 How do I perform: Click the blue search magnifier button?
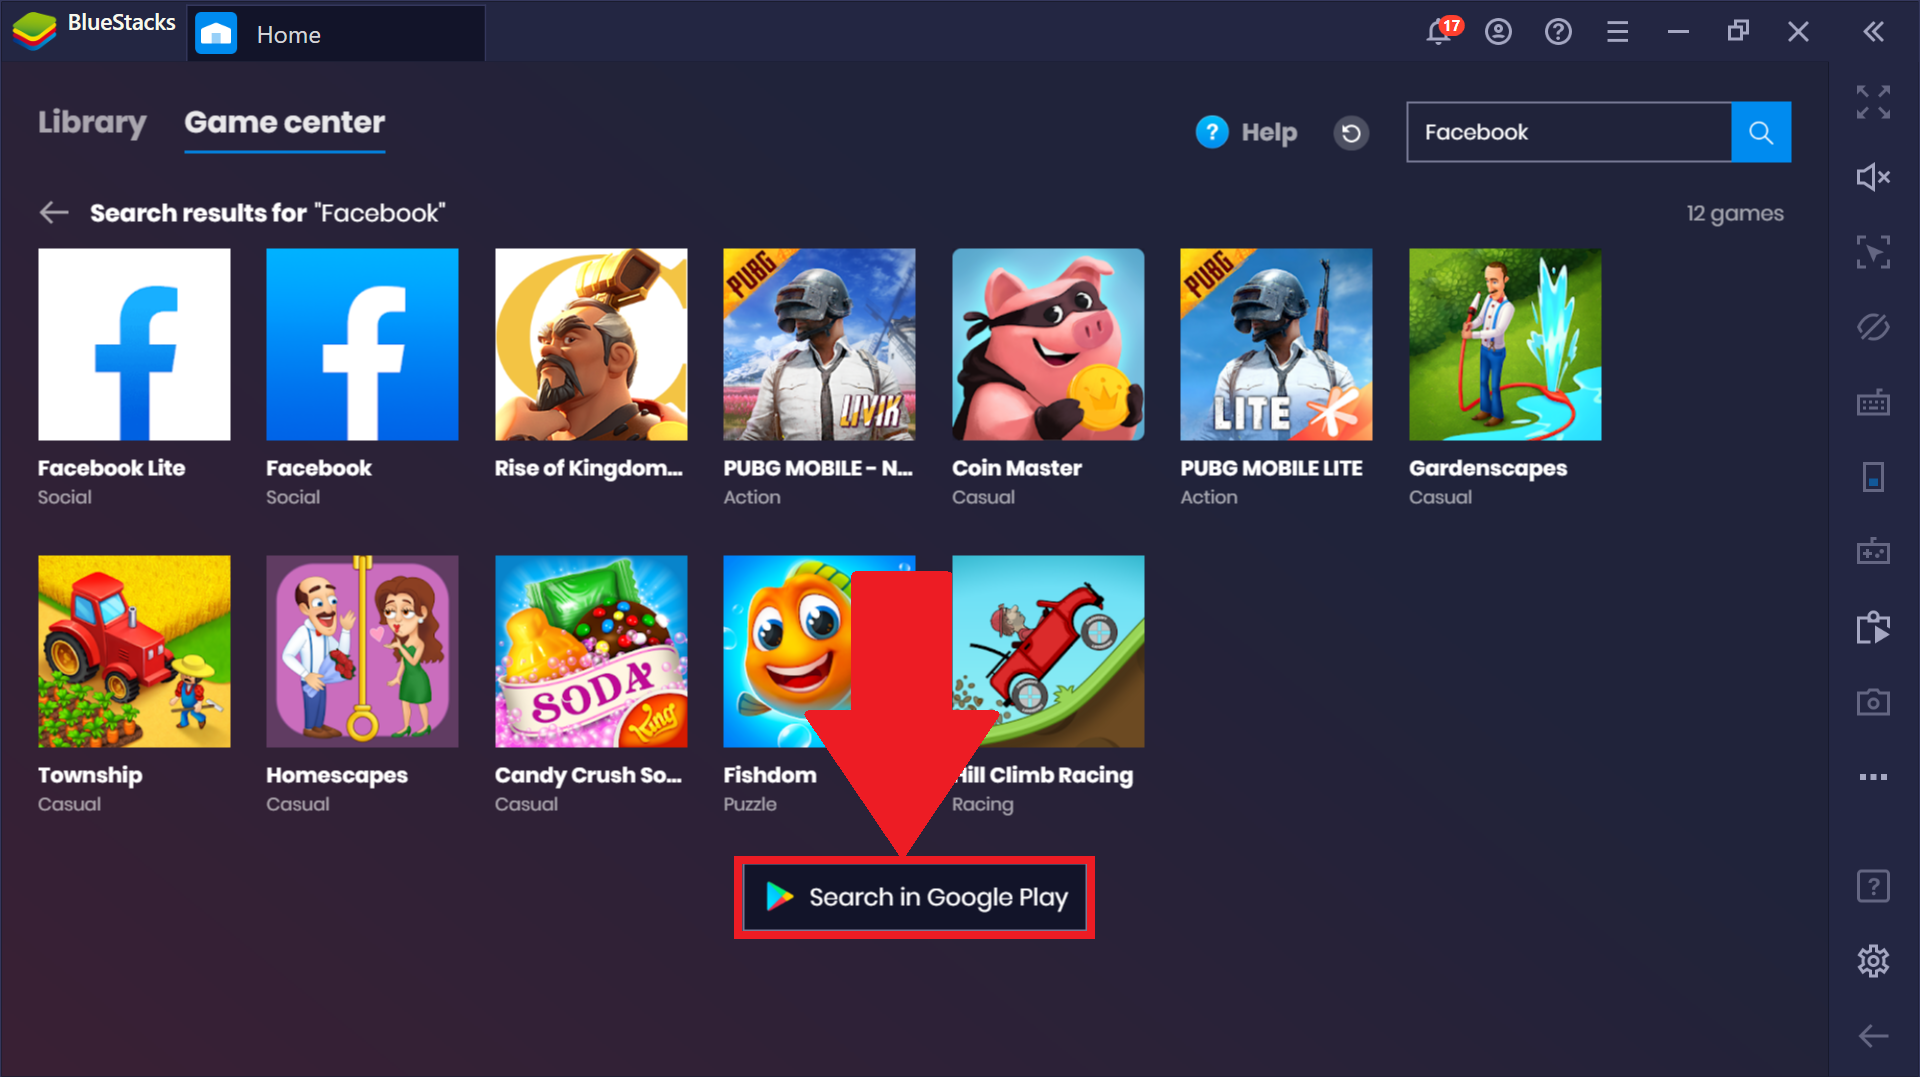(x=1761, y=132)
